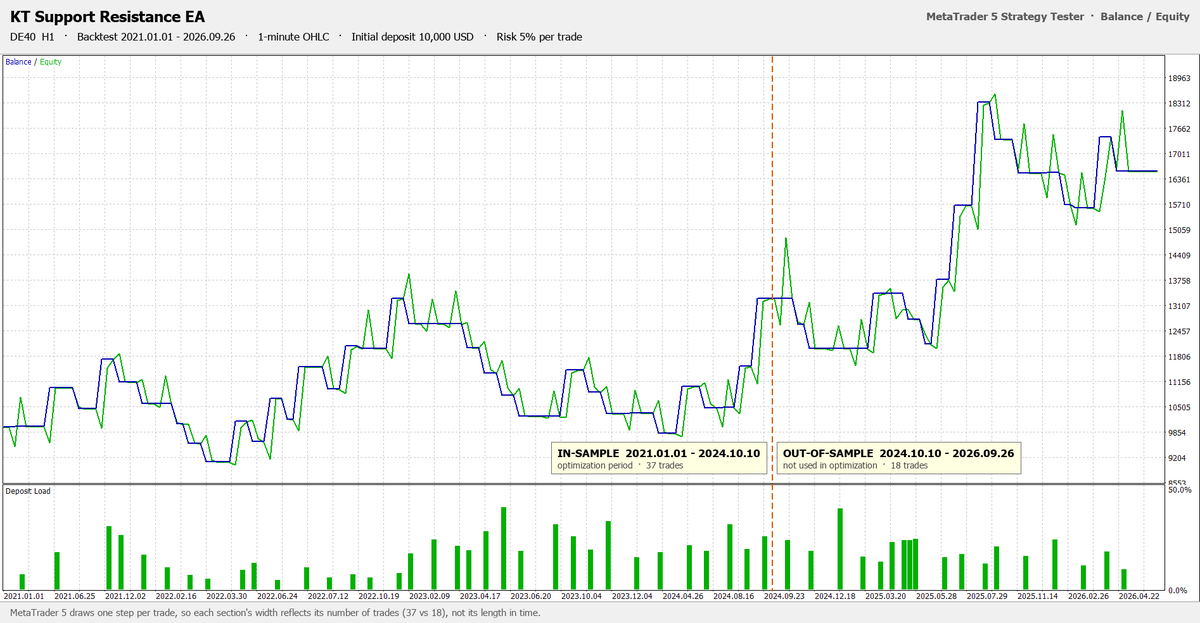Click "Balance / Equity" in the top-right header

click(x=1147, y=16)
